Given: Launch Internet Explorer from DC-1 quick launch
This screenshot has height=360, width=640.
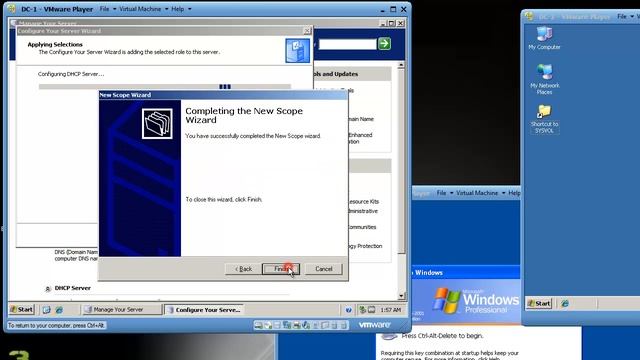Looking at the screenshot, I should (x=59, y=310).
